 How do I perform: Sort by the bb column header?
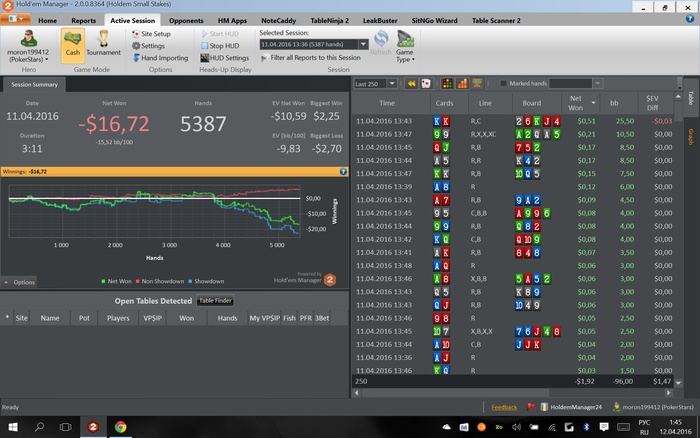(614, 103)
